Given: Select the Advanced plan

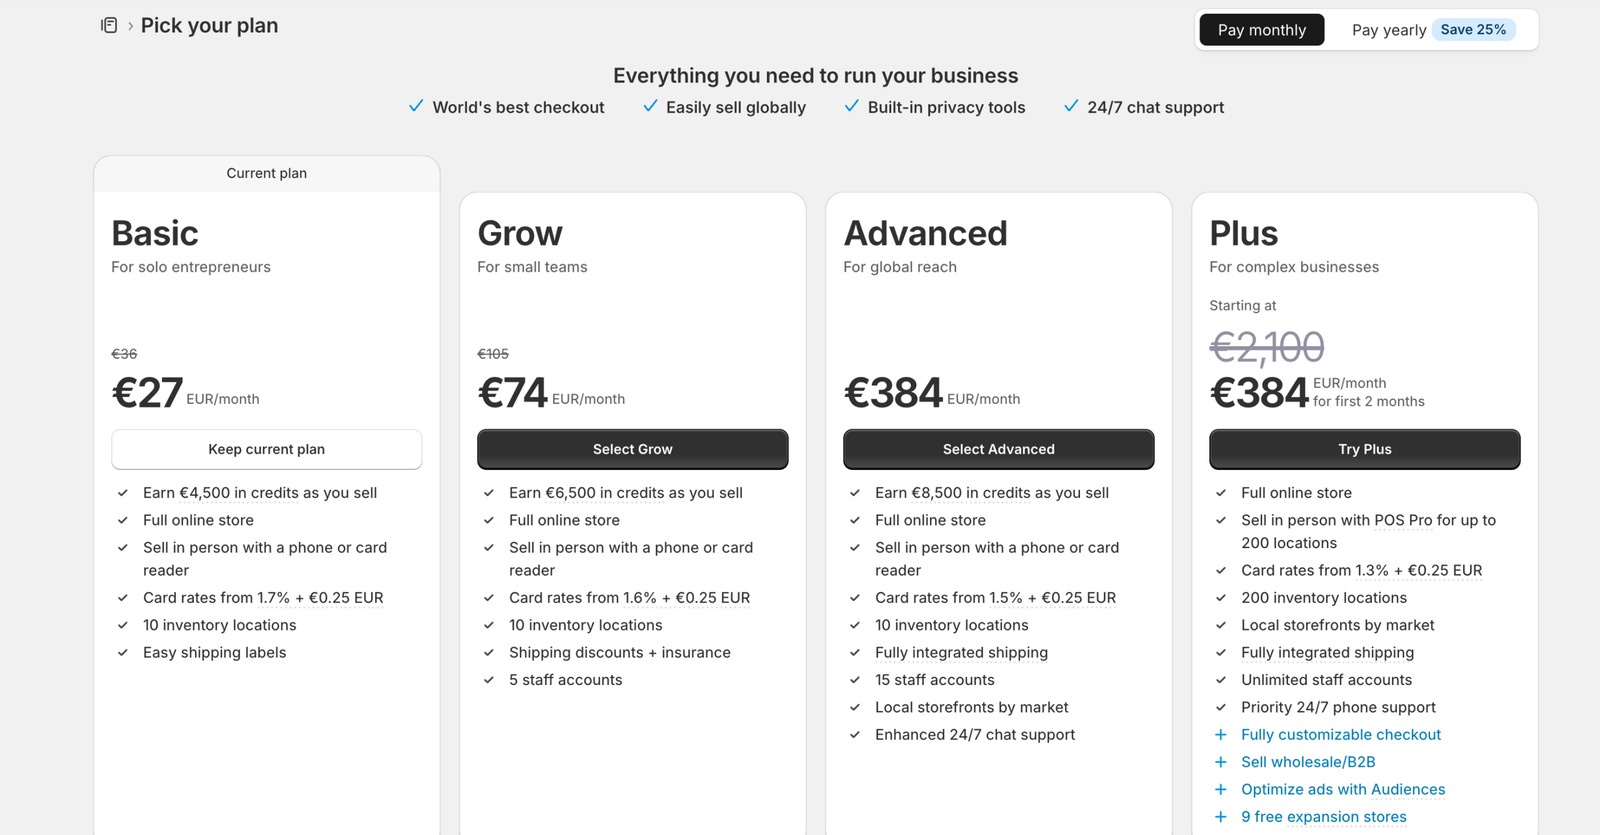Looking at the screenshot, I should 999,449.
